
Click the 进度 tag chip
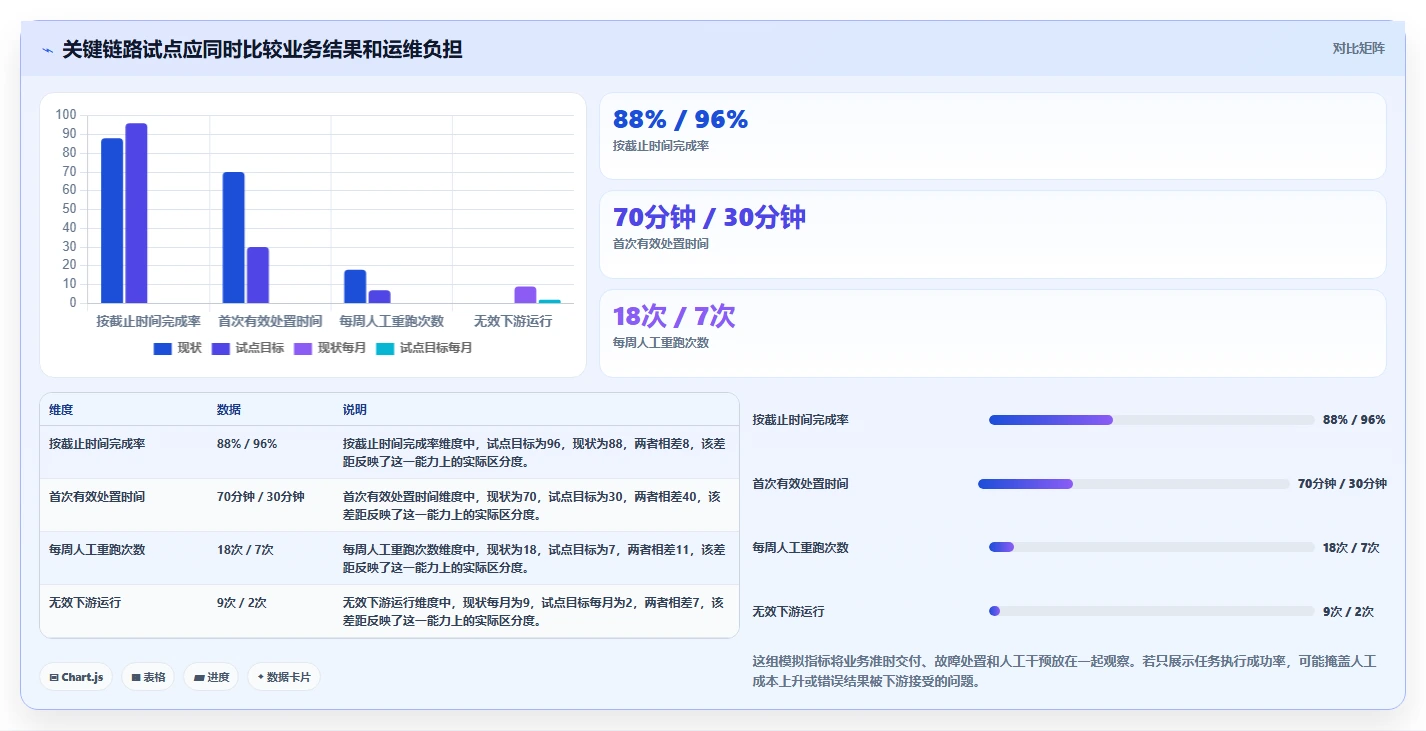211,677
